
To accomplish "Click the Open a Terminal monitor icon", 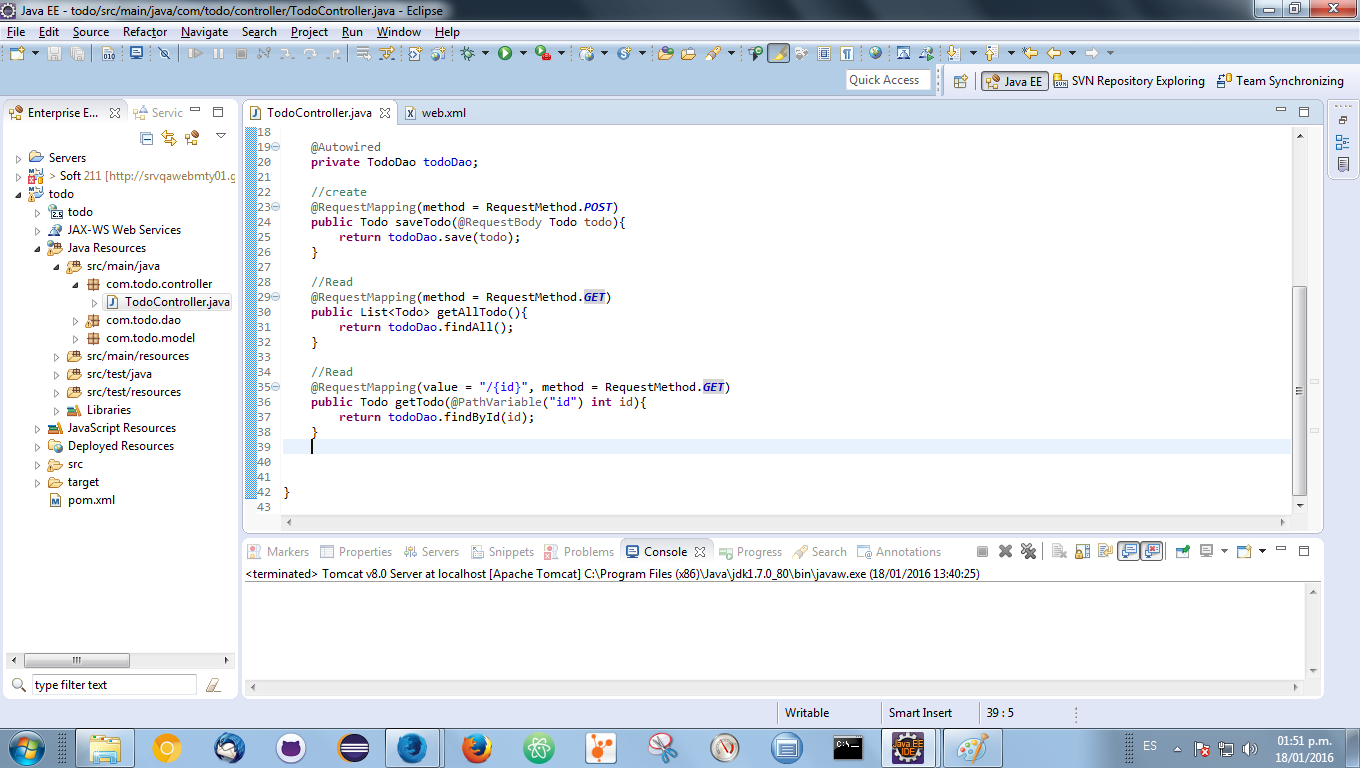I will tap(136, 53).
